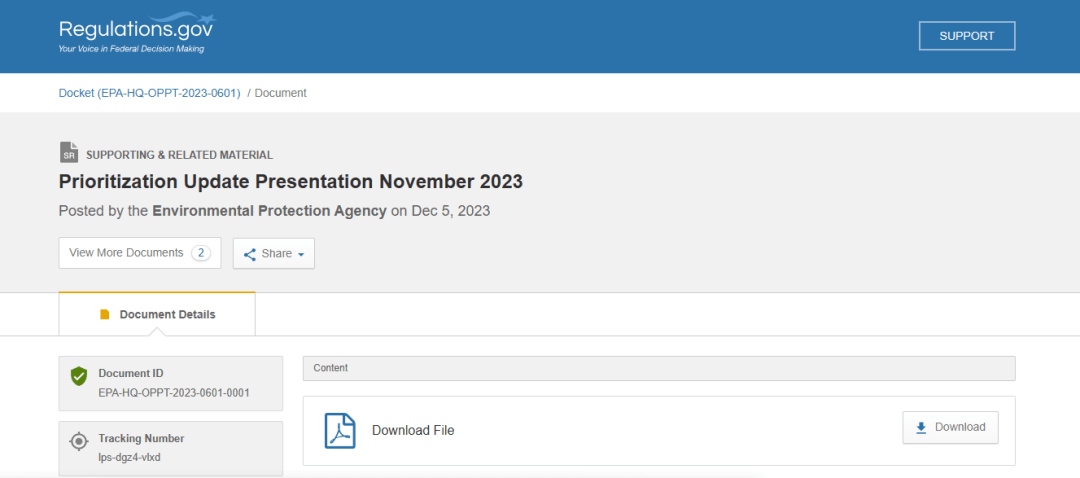Switch to the Document Details tab
This screenshot has height=478, width=1080.
click(x=157, y=314)
